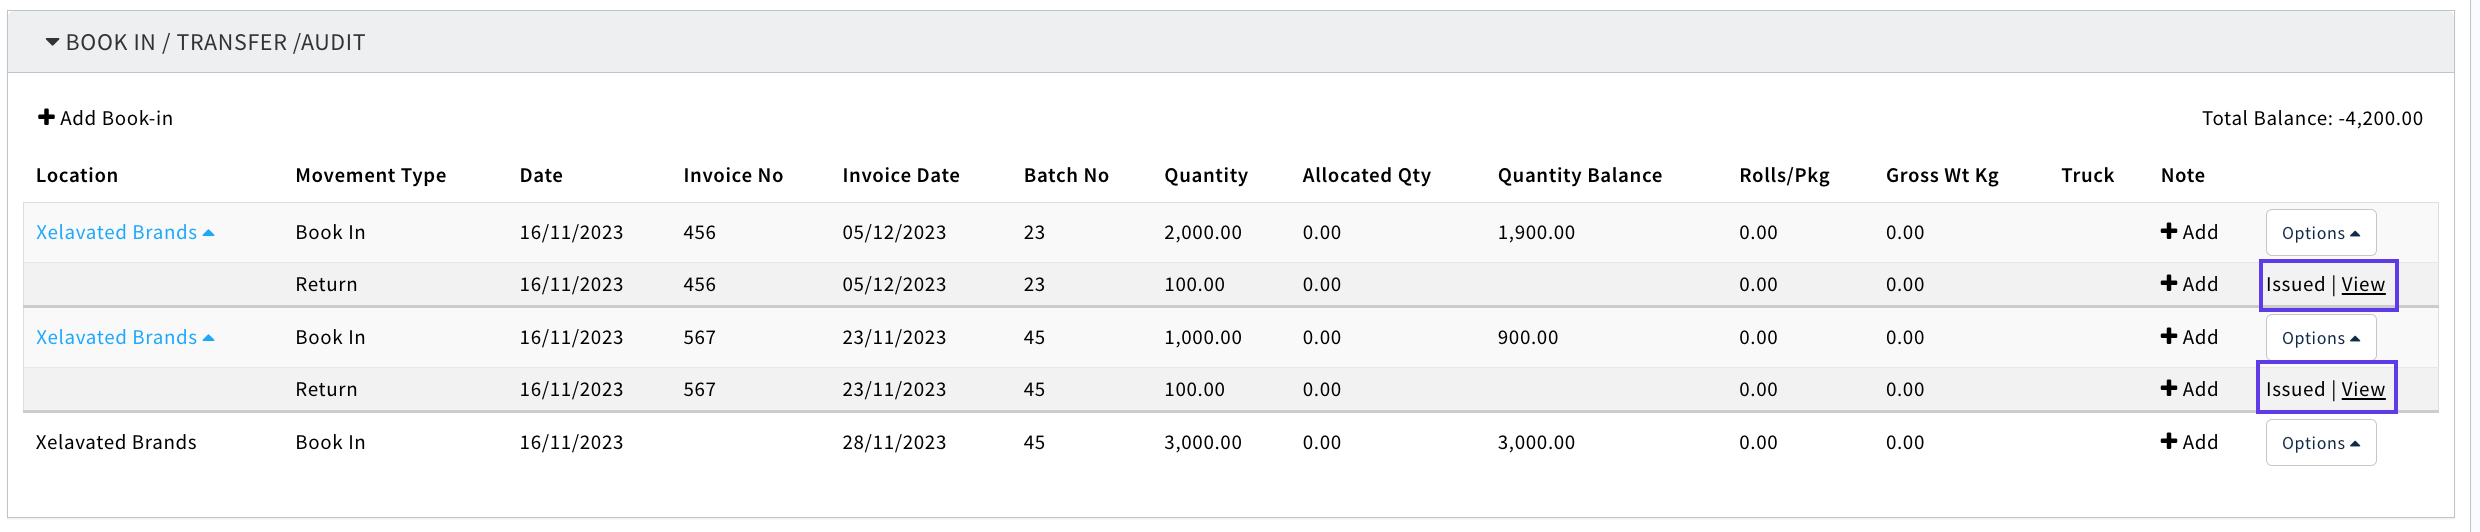The image size is (2480, 532).
Task: Add a note to the 3,000.00 quantity row
Action: pyautogui.click(x=2189, y=442)
